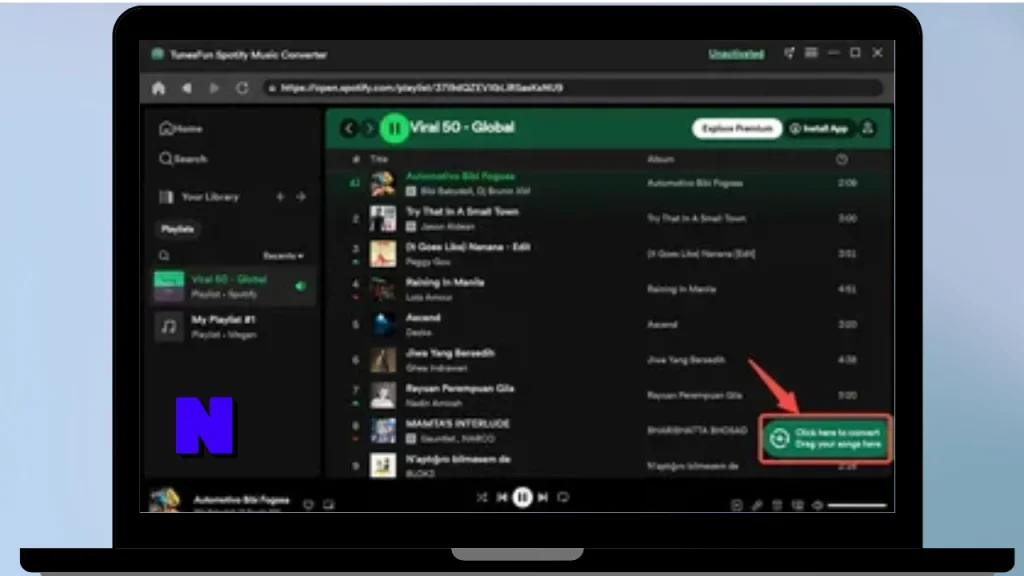Viewport: 1024px width, 576px height.
Task: Click the duration clock column header
Action: point(842,159)
